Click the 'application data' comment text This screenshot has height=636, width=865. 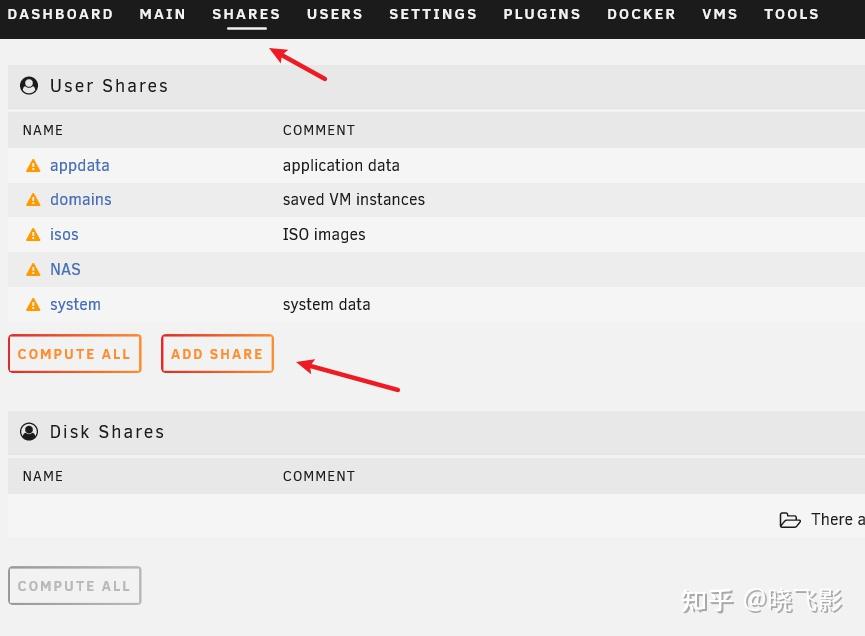341,165
